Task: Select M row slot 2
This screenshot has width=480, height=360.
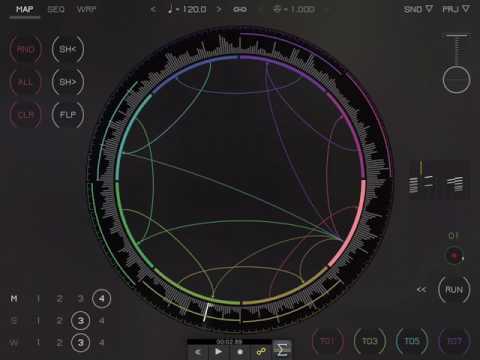Action: (60, 299)
